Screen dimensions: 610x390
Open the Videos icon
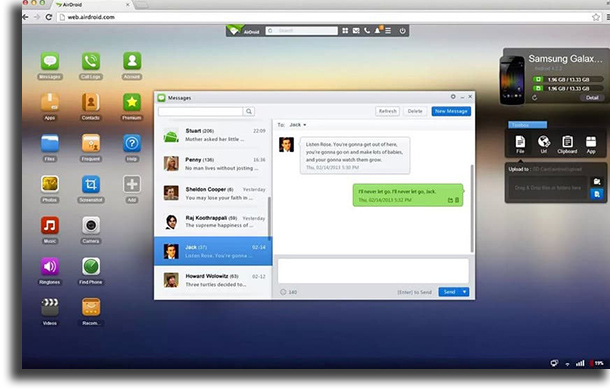[50, 307]
